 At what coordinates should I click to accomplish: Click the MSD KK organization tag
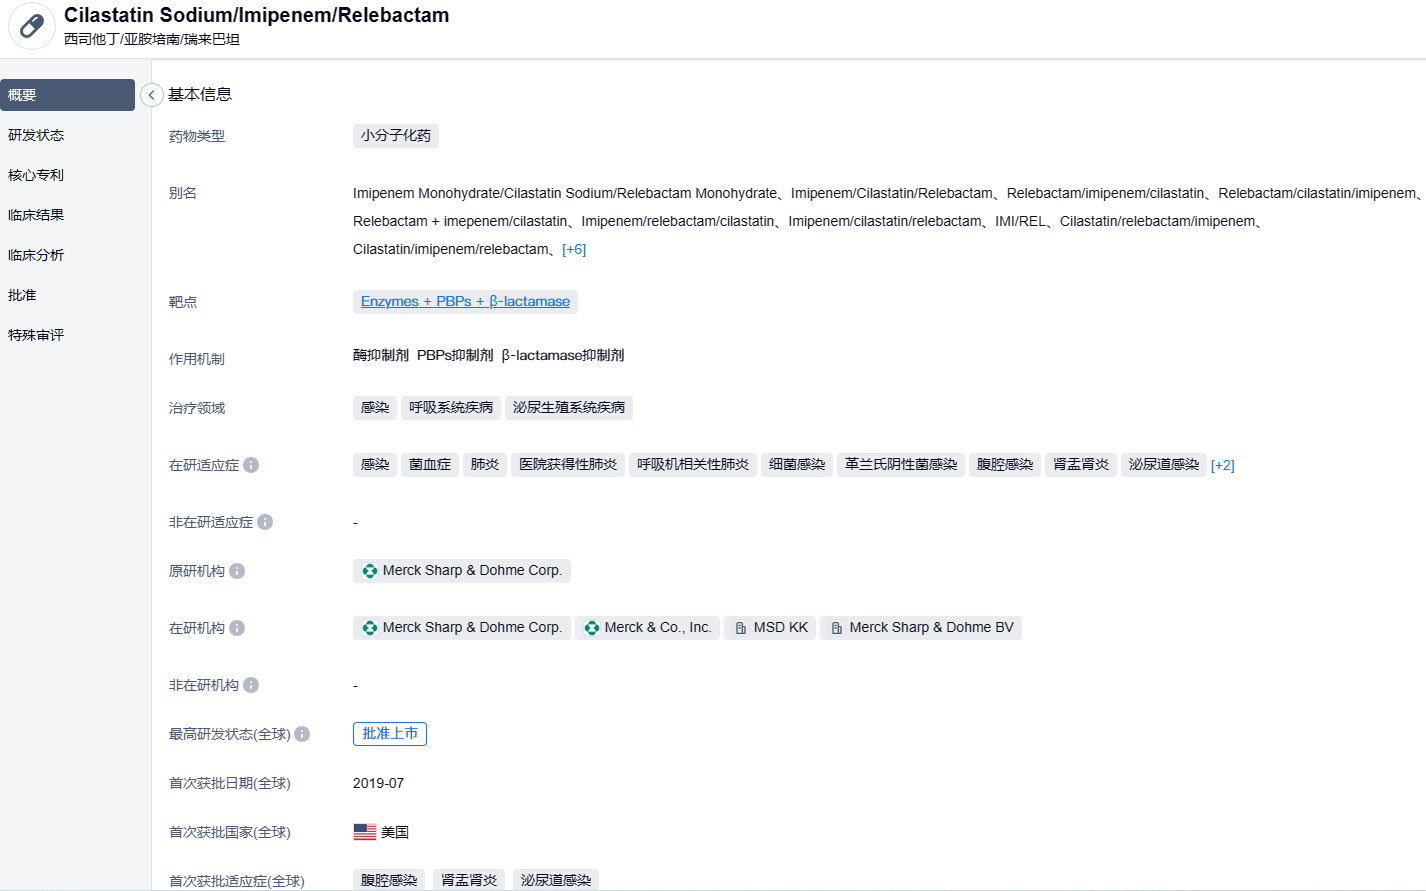click(770, 628)
